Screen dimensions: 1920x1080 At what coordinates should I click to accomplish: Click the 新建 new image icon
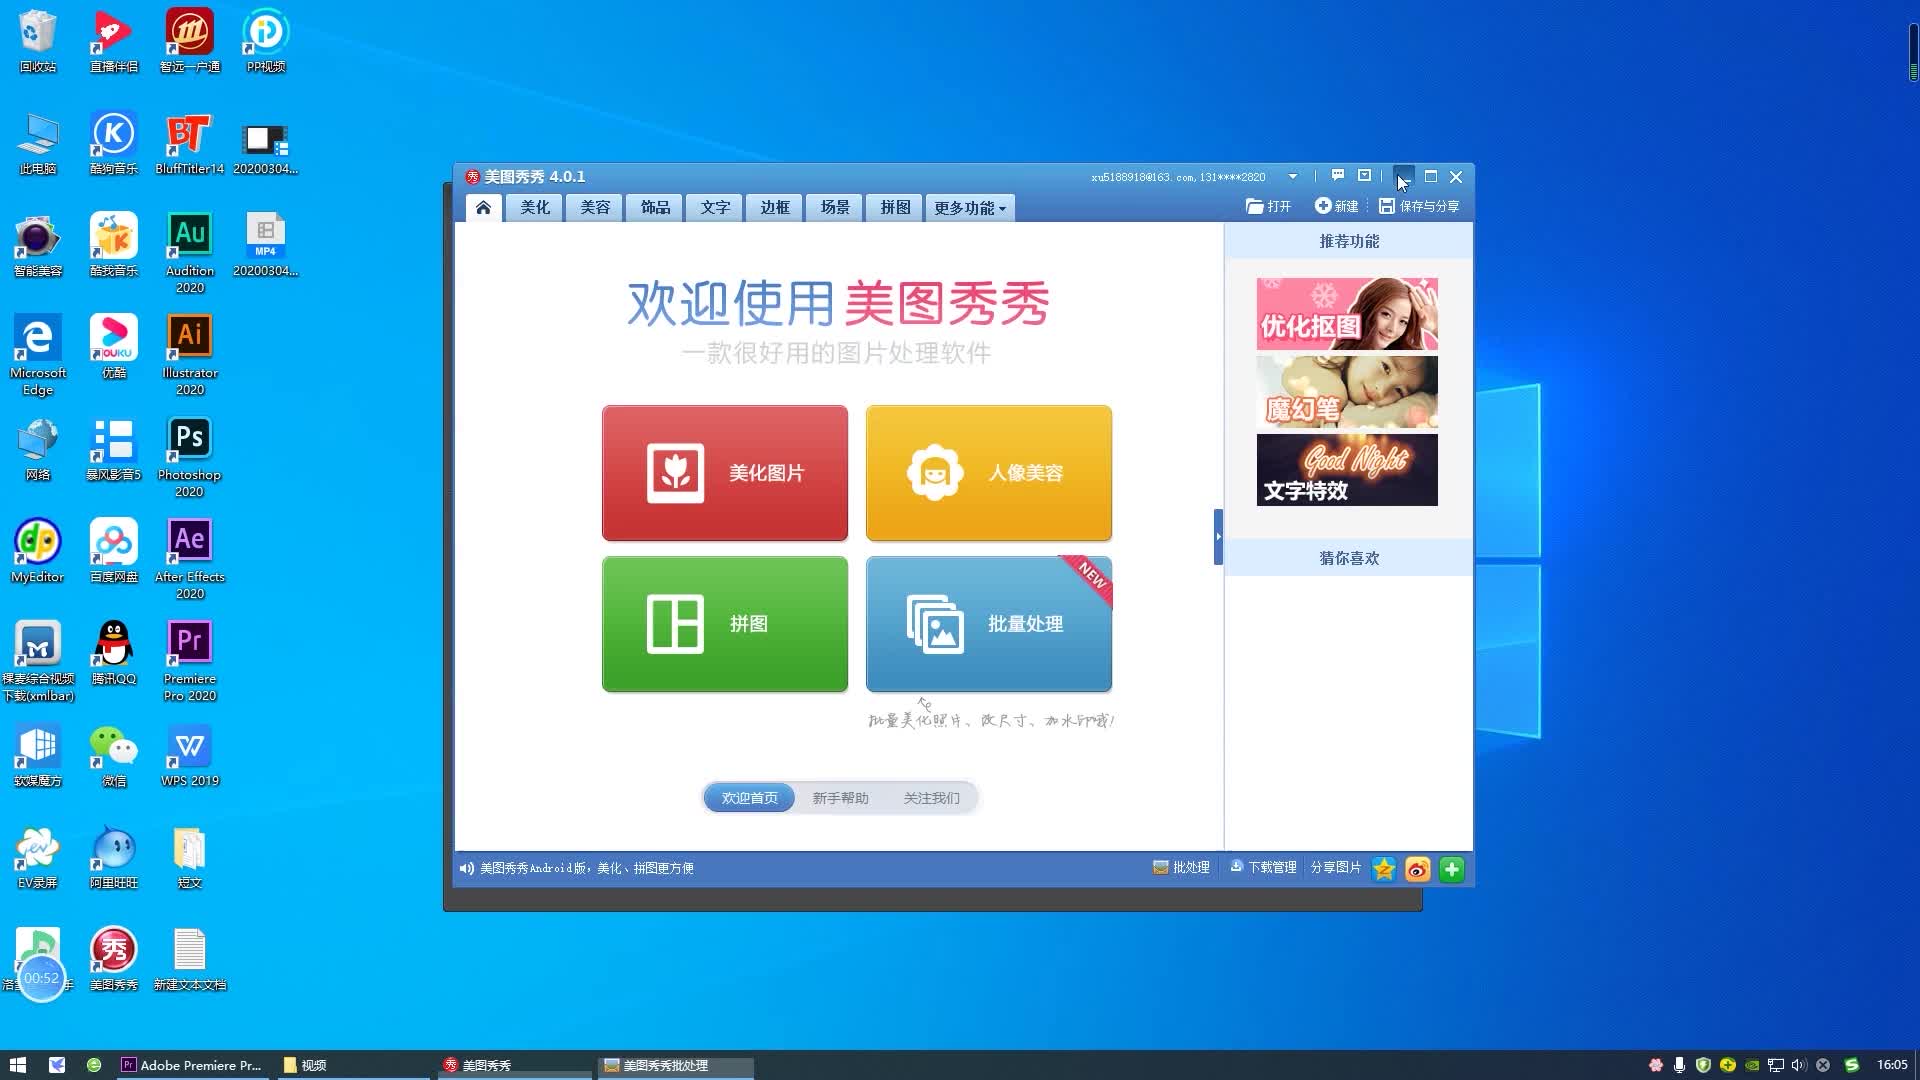tap(1322, 206)
